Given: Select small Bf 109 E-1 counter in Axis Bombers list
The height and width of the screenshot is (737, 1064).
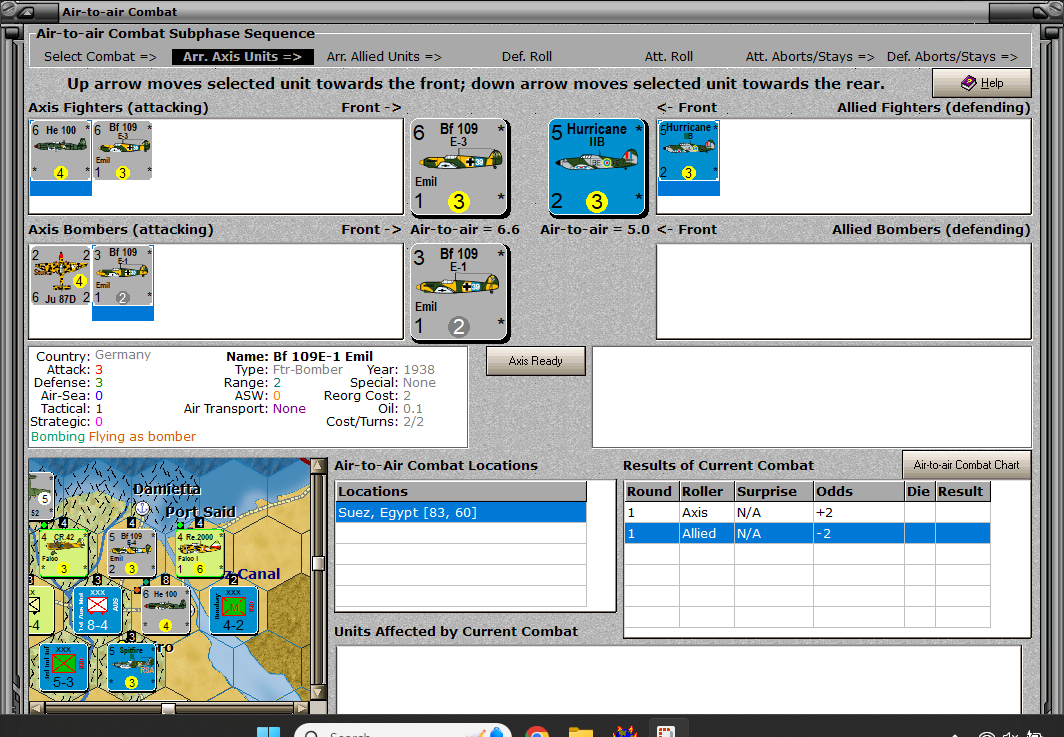Looking at the screenshot, I should point(122,276).
